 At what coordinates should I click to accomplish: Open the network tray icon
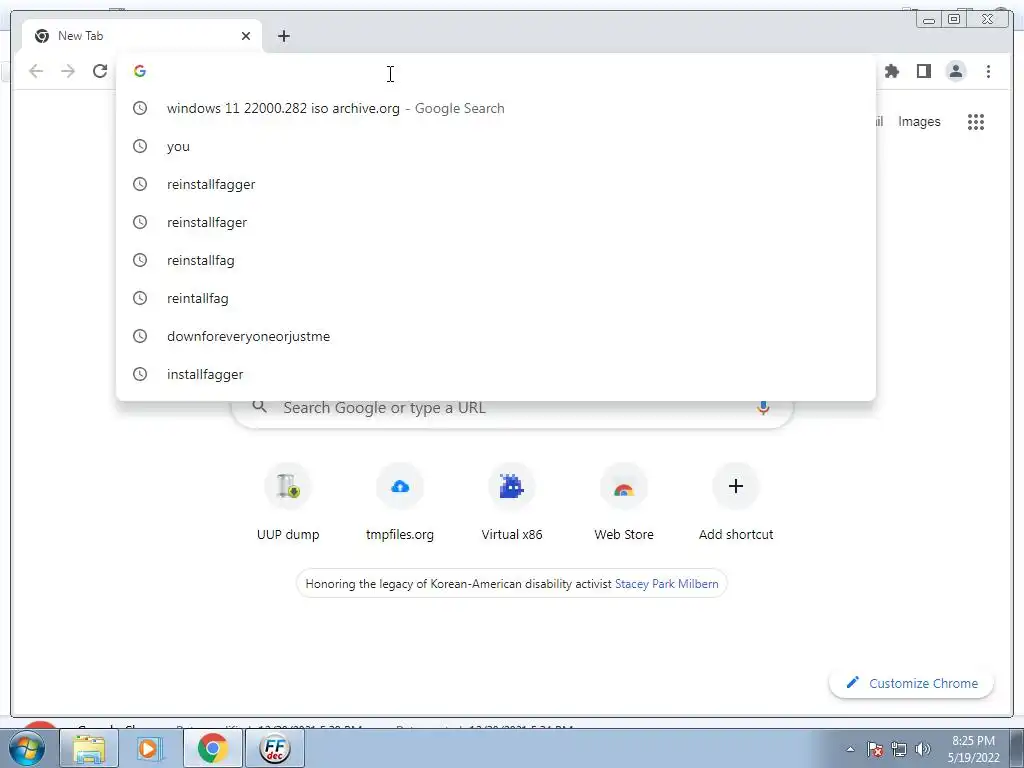click(x=899, y=749)
